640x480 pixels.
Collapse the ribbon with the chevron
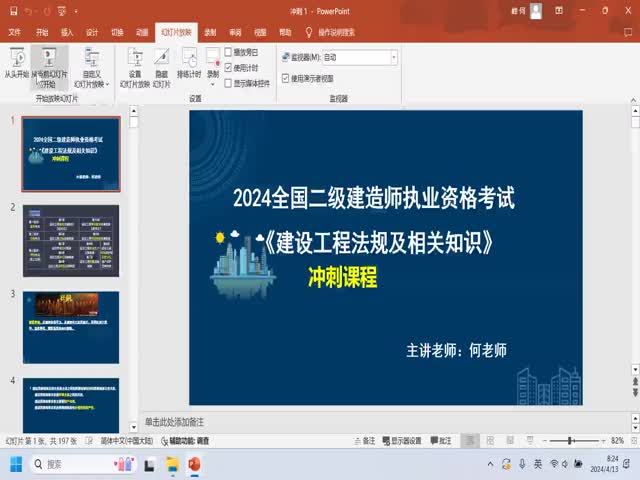point(633,100)
